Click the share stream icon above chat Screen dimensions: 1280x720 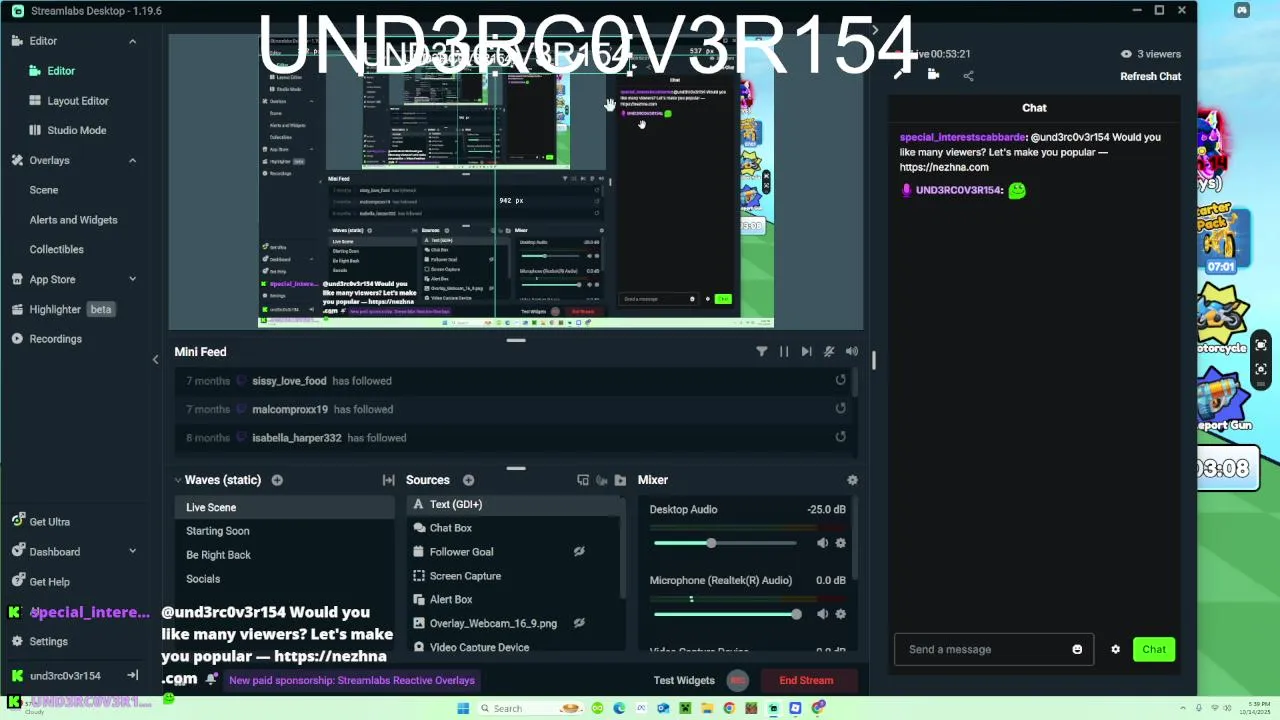[968, 76]
